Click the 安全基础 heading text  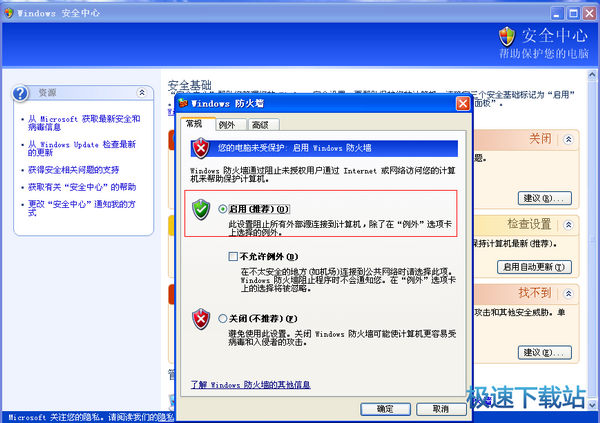click(x=189, y=85)
